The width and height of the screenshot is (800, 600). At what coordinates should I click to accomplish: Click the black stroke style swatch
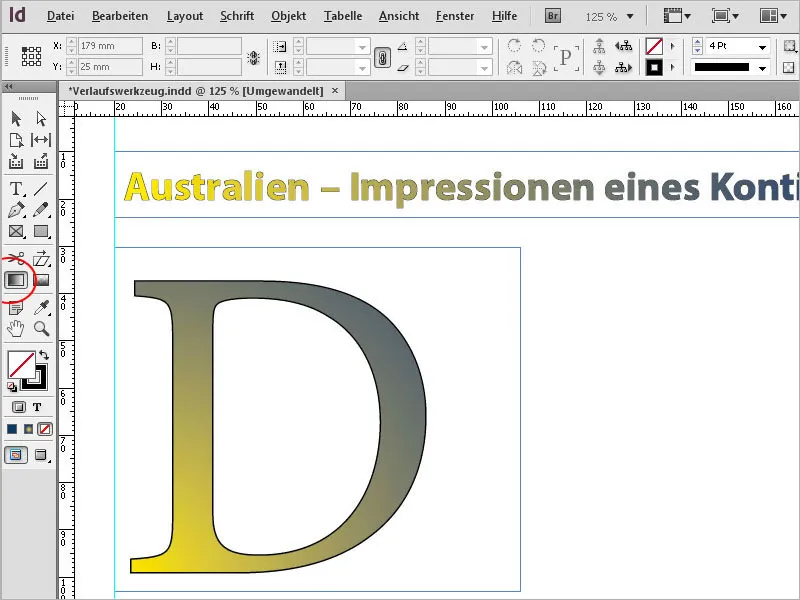(x=722, y=66)
